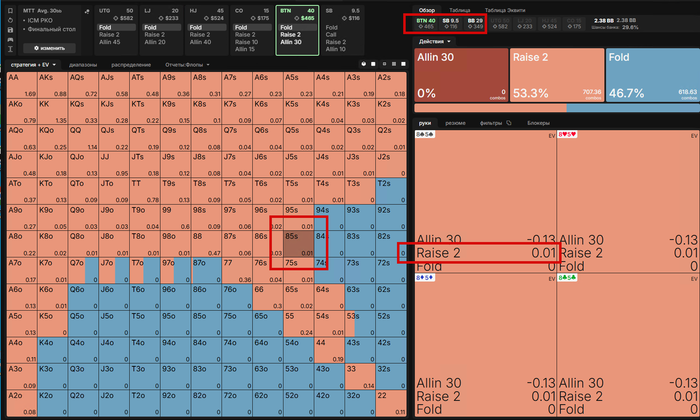
Task: Select the Блокеры tab
Action: 538,123
